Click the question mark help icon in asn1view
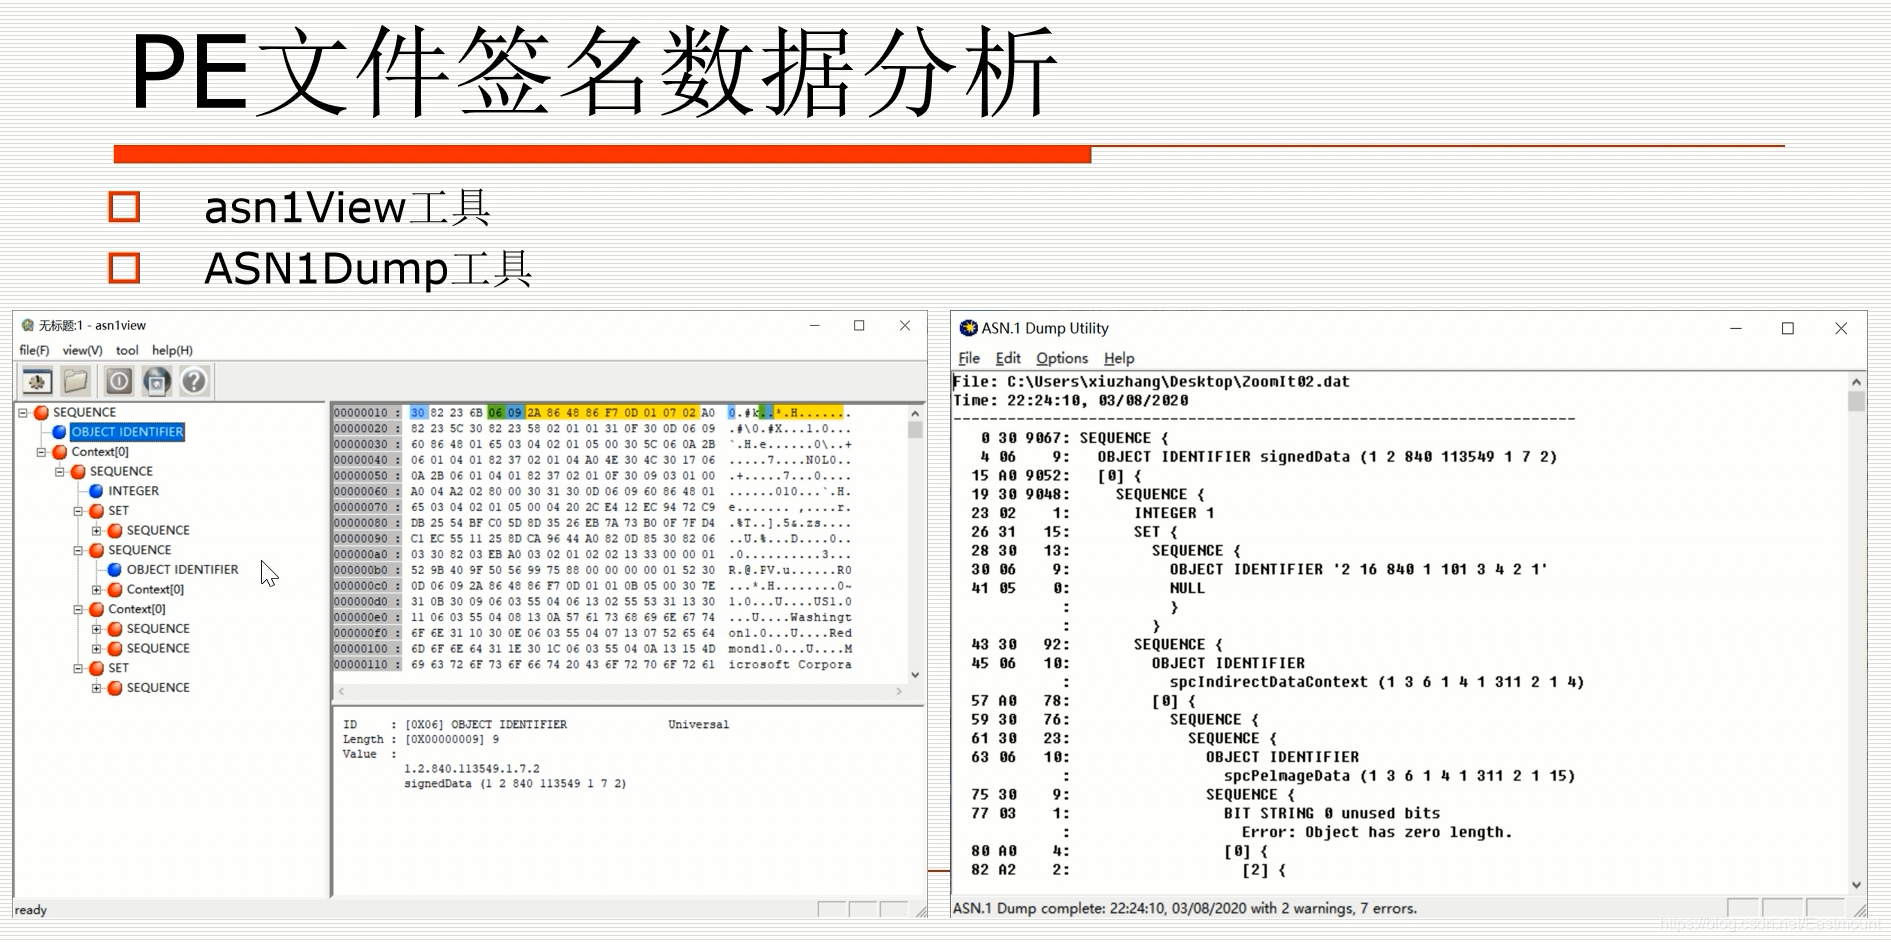This screenshot has width=1891, height=942. [194, 381]
